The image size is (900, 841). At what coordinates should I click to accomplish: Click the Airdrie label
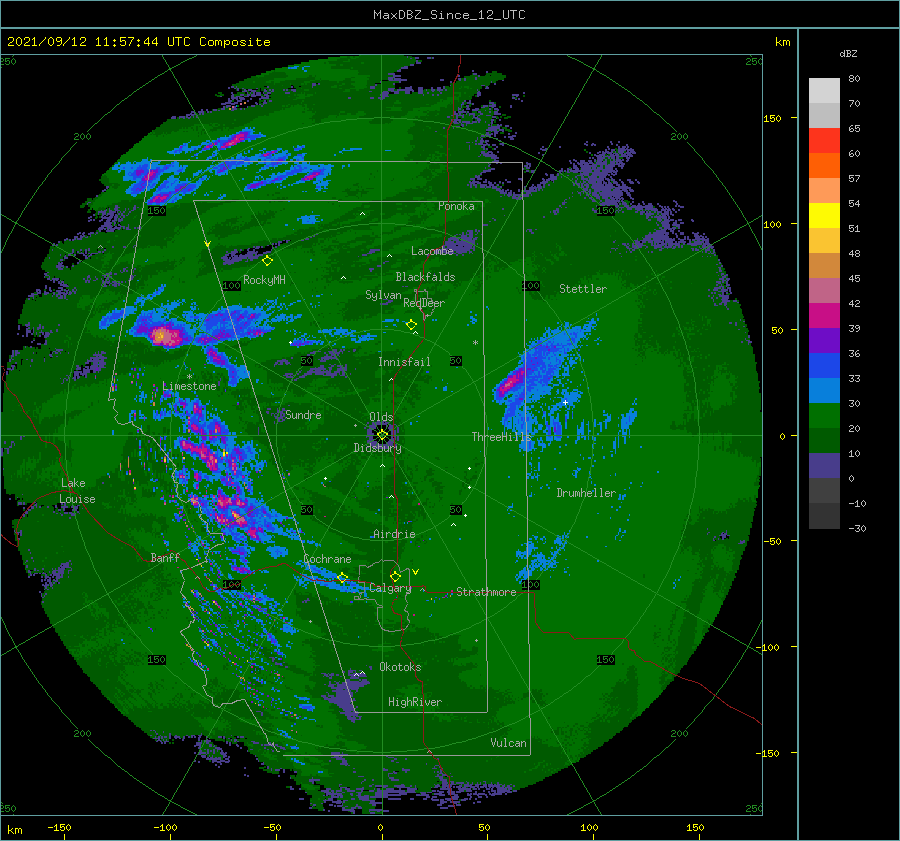click(x=394, y=534)
